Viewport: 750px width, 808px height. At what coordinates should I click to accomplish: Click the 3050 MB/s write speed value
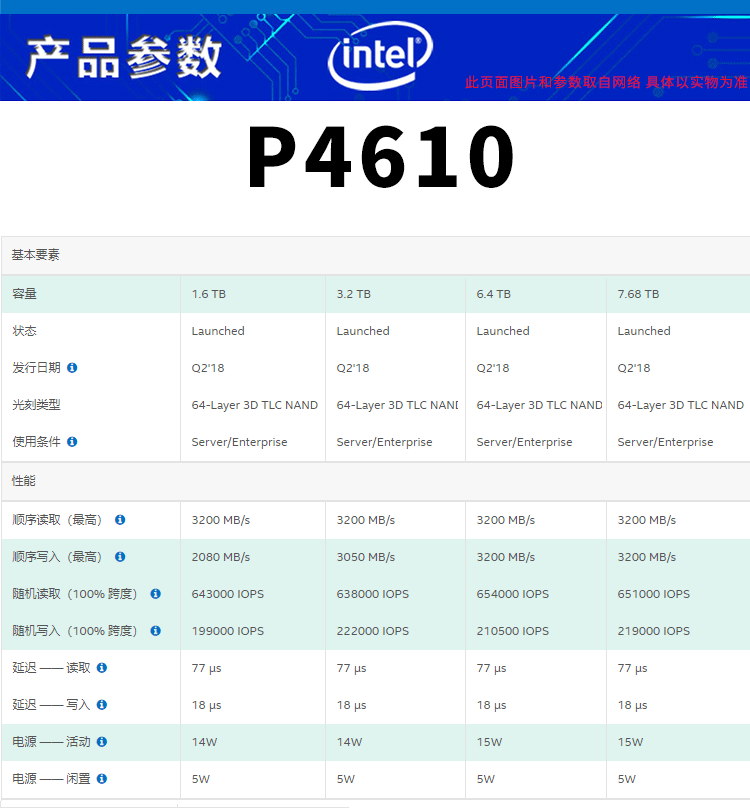[x=365, y=557]
